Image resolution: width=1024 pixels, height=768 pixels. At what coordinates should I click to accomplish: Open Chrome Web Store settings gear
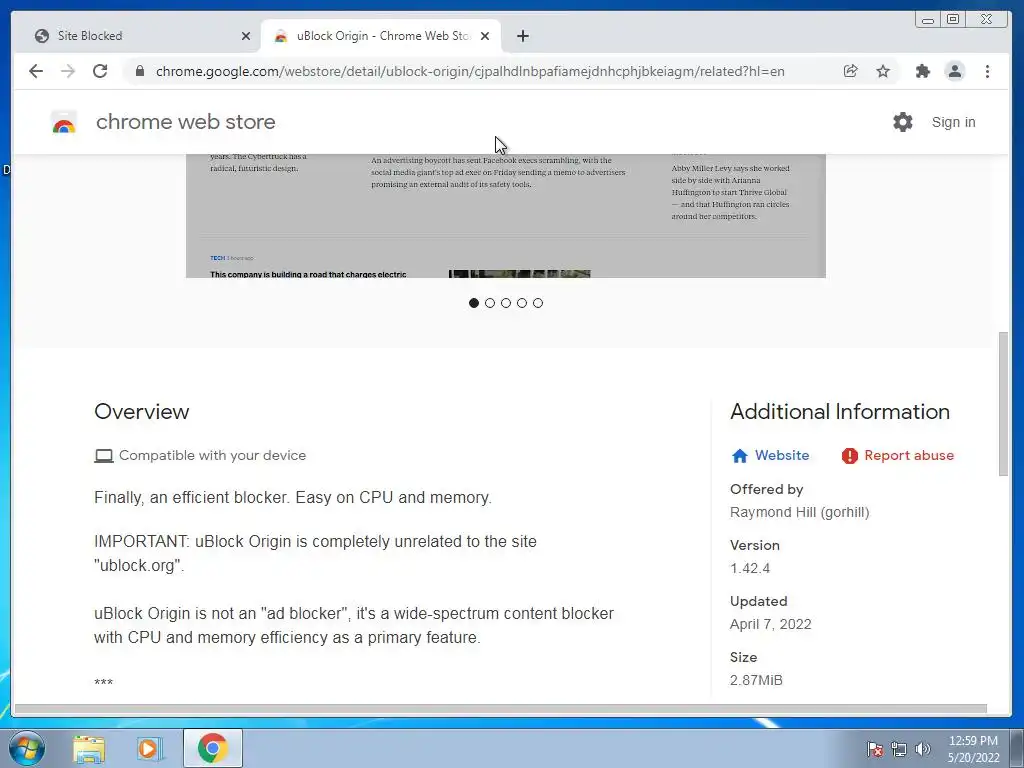click(x=903, y=122)
